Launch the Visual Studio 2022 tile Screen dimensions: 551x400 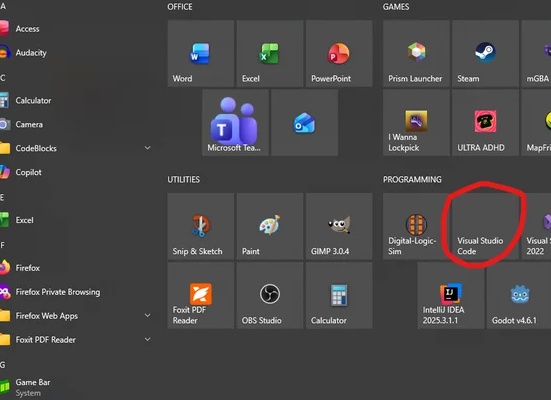click(536, 226)
